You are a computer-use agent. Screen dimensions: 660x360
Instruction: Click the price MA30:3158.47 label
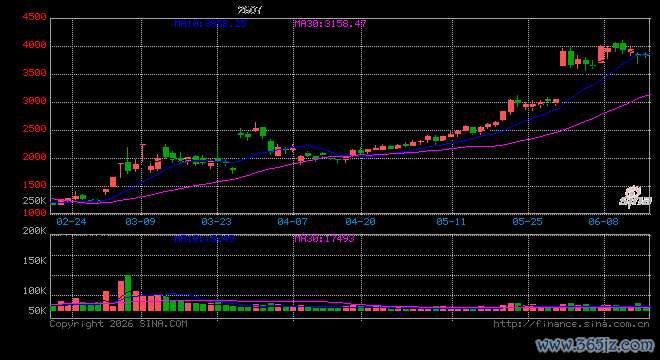pyautogui.click(x=330, y=24)
